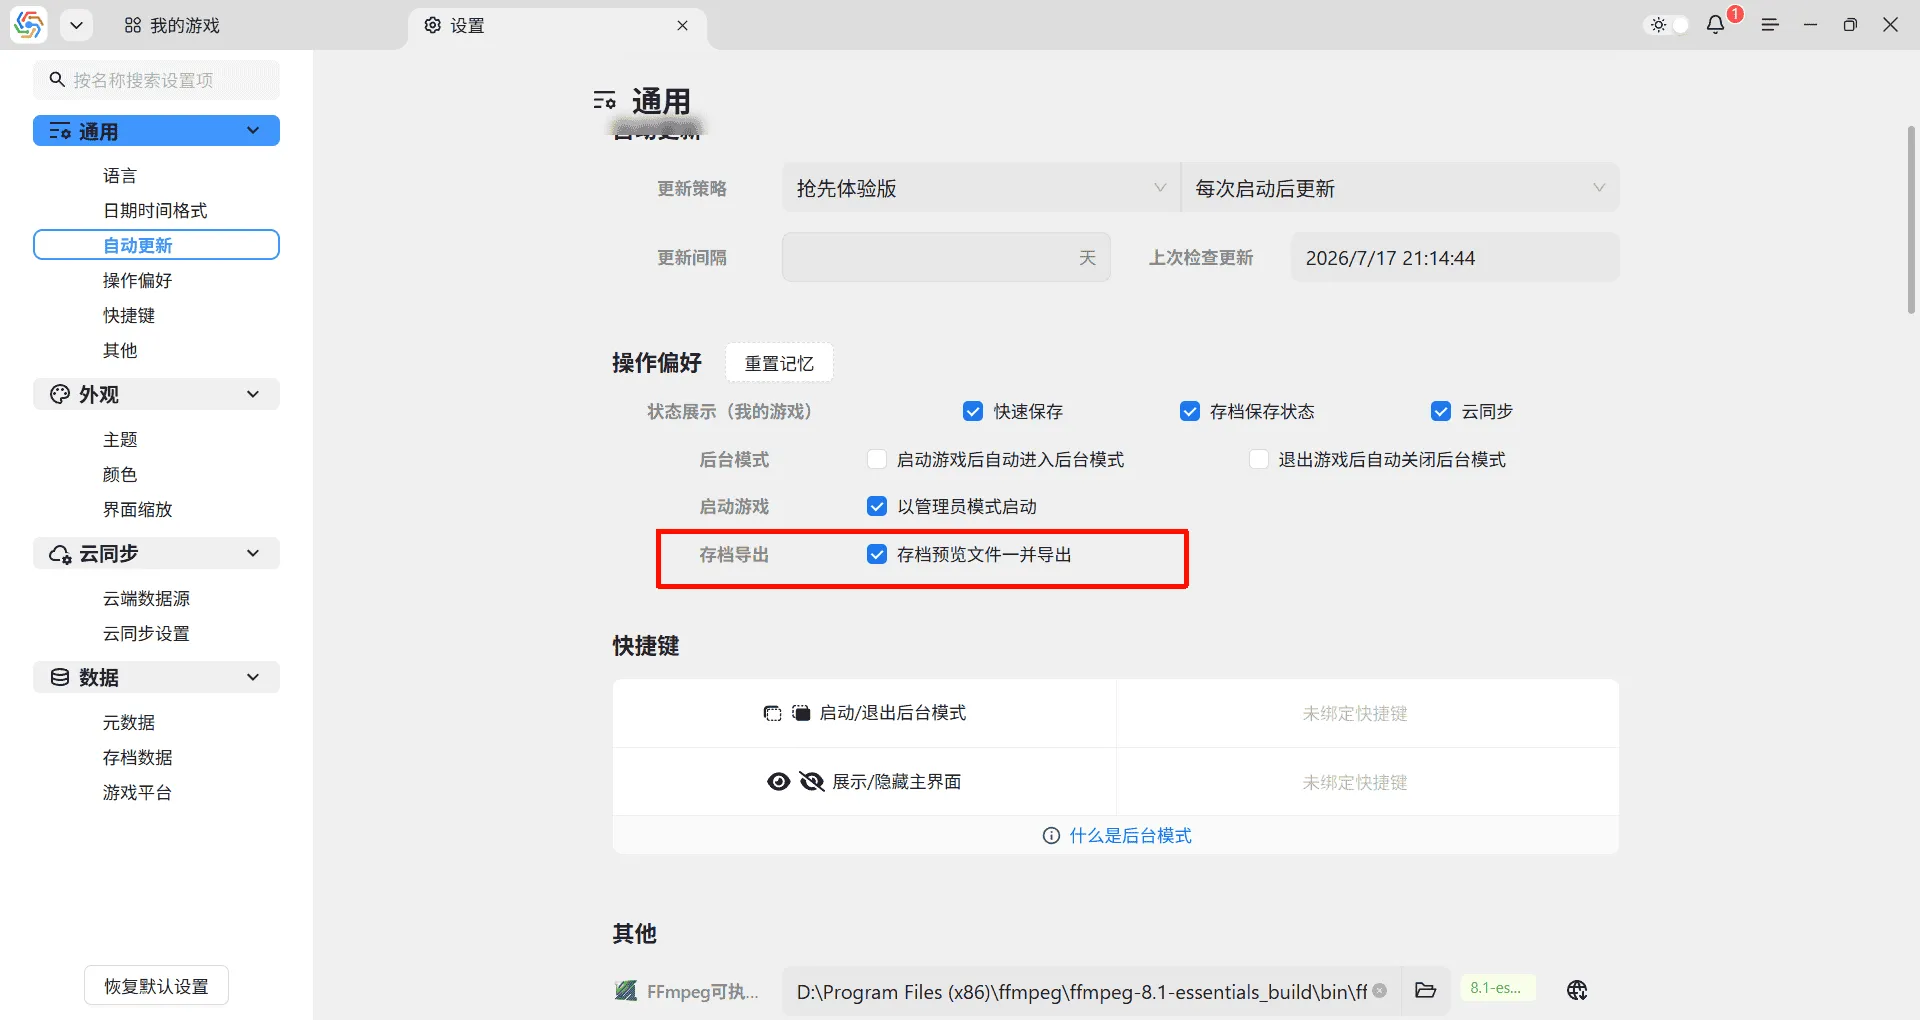Open the dropdown arrow beside the app logo

(x=76, y=25)
